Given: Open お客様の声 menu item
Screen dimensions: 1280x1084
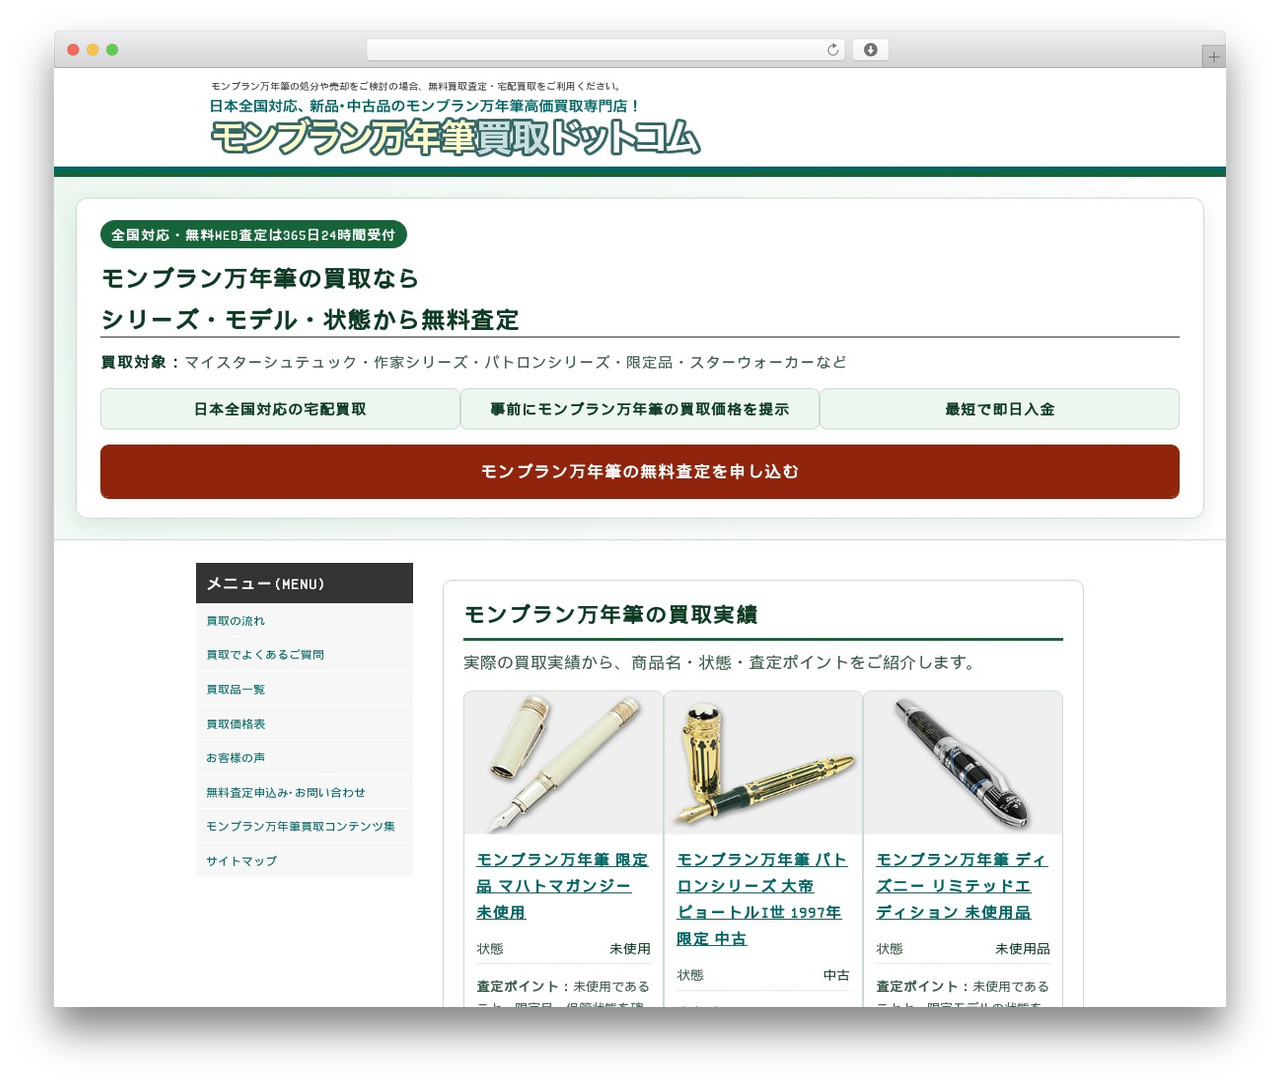Looking at the screenshot, I should [x=304, y=757].
